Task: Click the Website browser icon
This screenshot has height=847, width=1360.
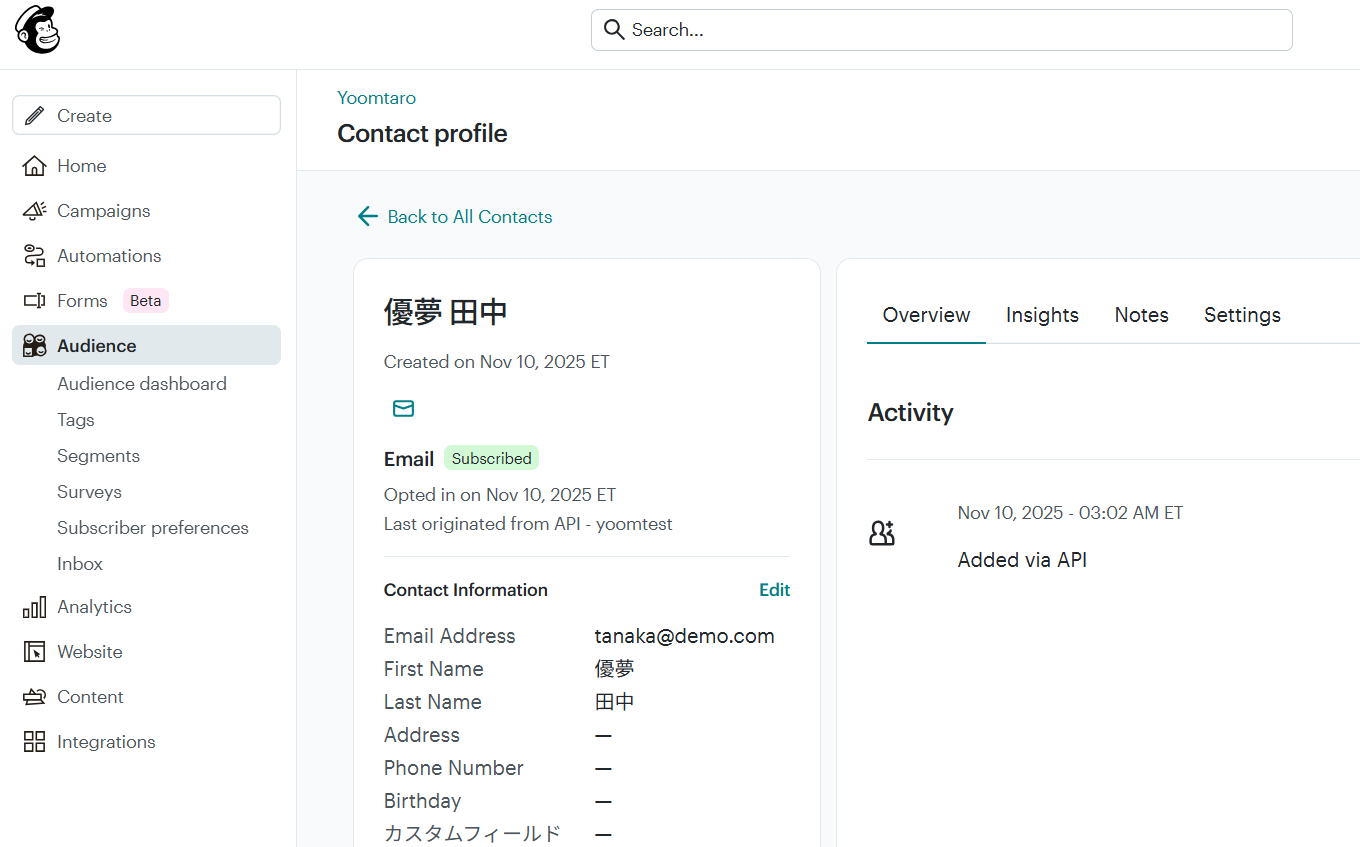Action: 34,652
